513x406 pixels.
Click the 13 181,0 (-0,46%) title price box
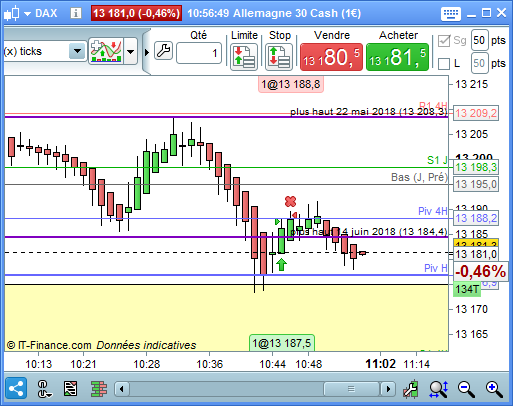coord(136,13)
